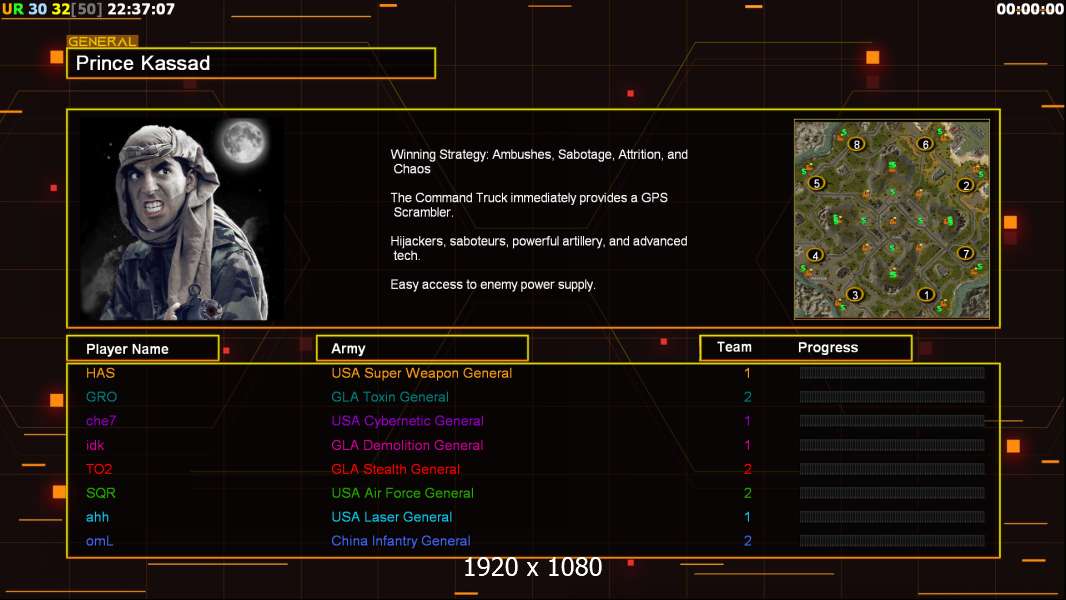
Task: Click Easy access to enemy power supply
Action: point(493,285)
